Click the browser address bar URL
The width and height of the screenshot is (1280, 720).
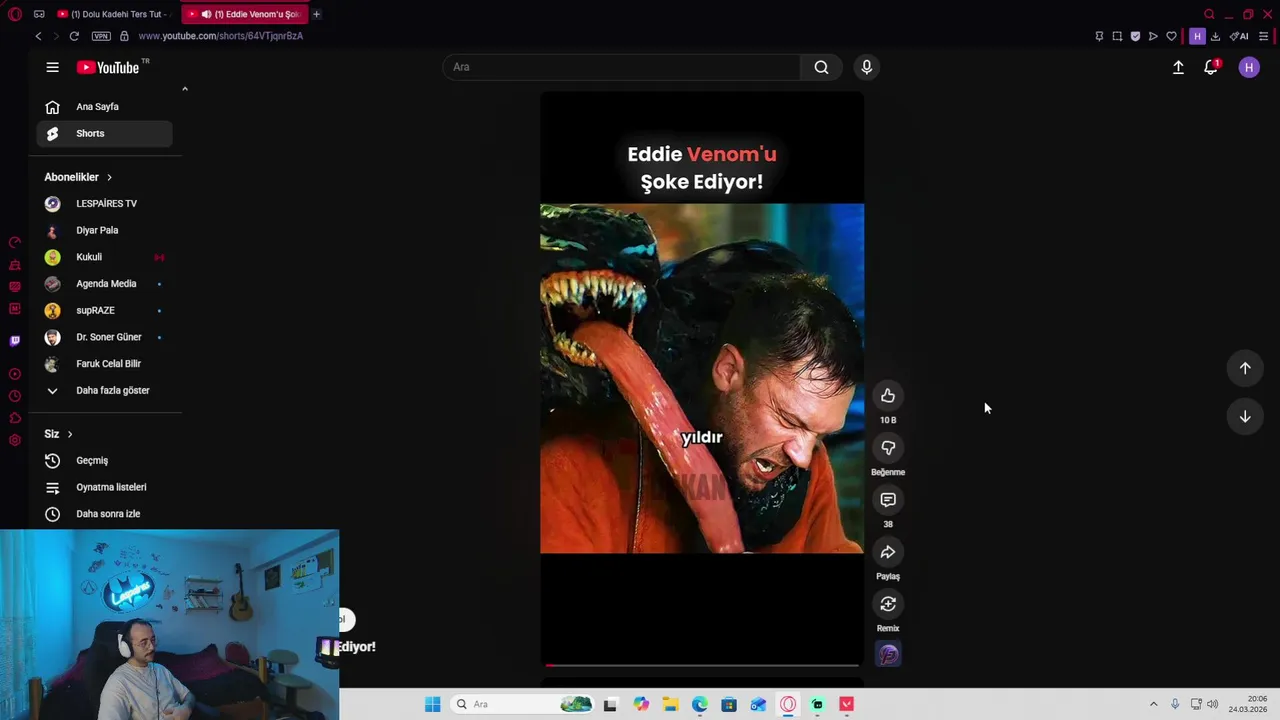point(220,36)
